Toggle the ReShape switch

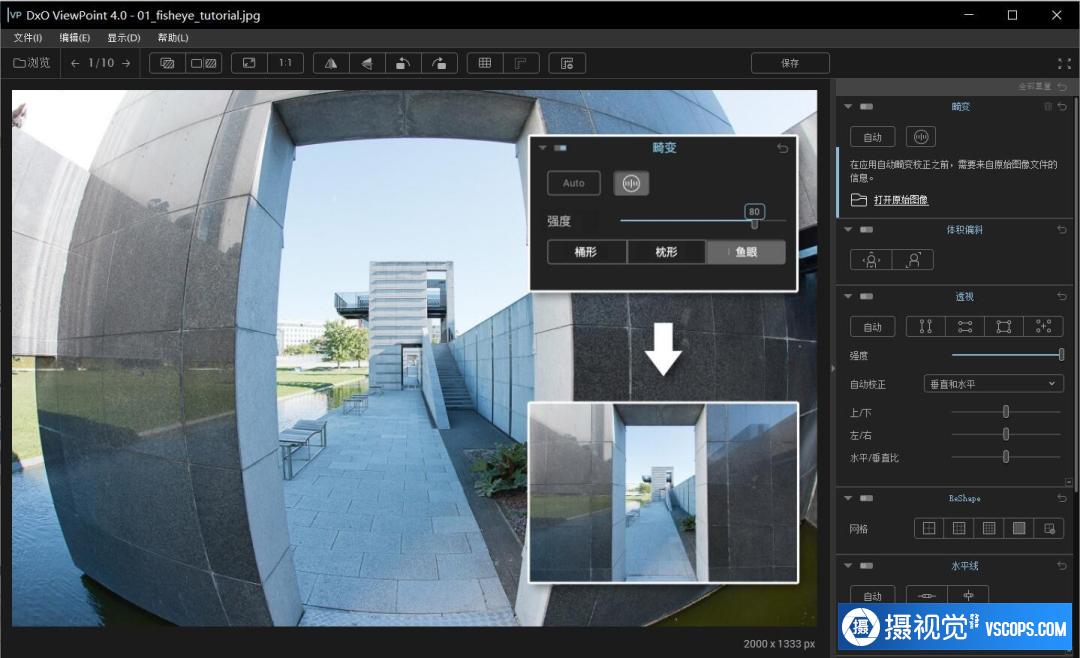(866, 498)
